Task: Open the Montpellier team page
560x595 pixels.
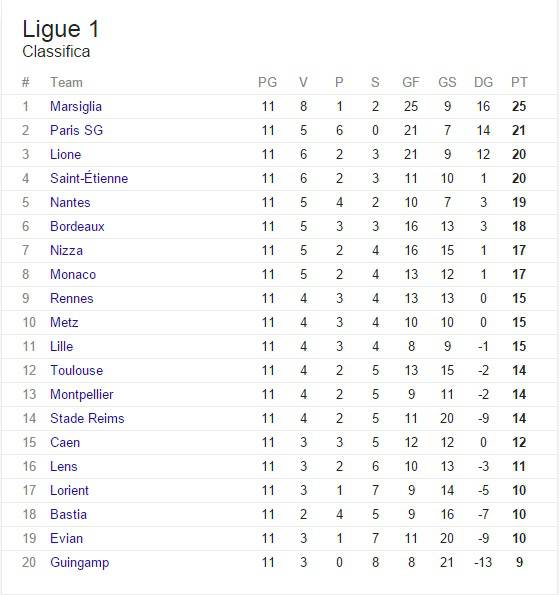Action: tap(82, 395)
